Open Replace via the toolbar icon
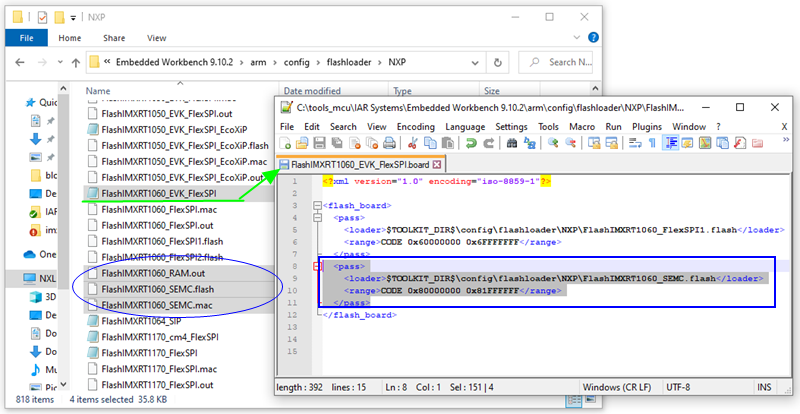This screenshot has width=800, height=414. coord(529,143)
